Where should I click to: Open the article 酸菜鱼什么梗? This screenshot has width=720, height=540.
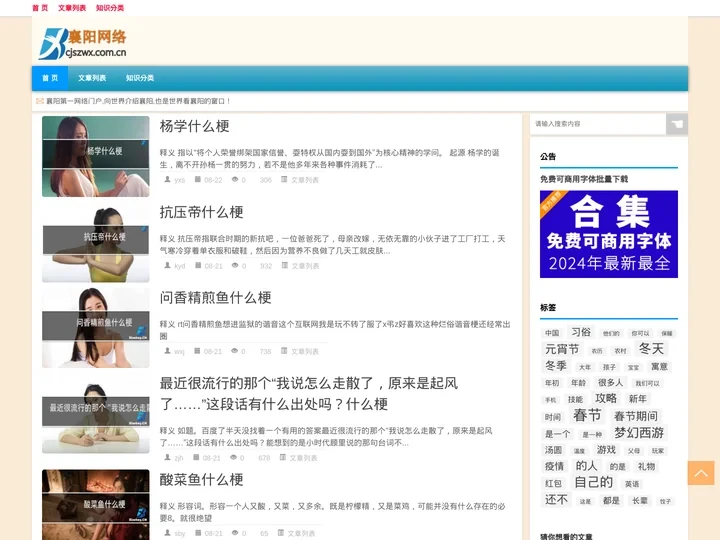201,480
